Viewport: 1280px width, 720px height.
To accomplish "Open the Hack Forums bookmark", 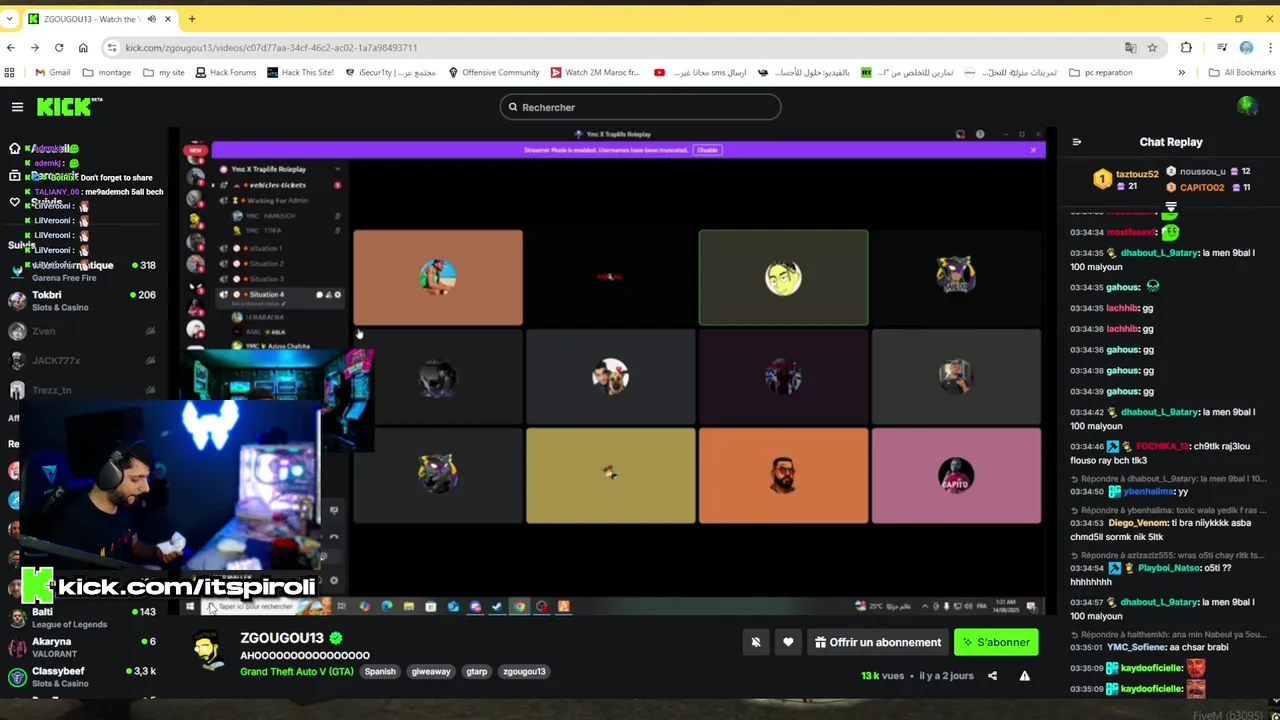I will pos(225,72).
